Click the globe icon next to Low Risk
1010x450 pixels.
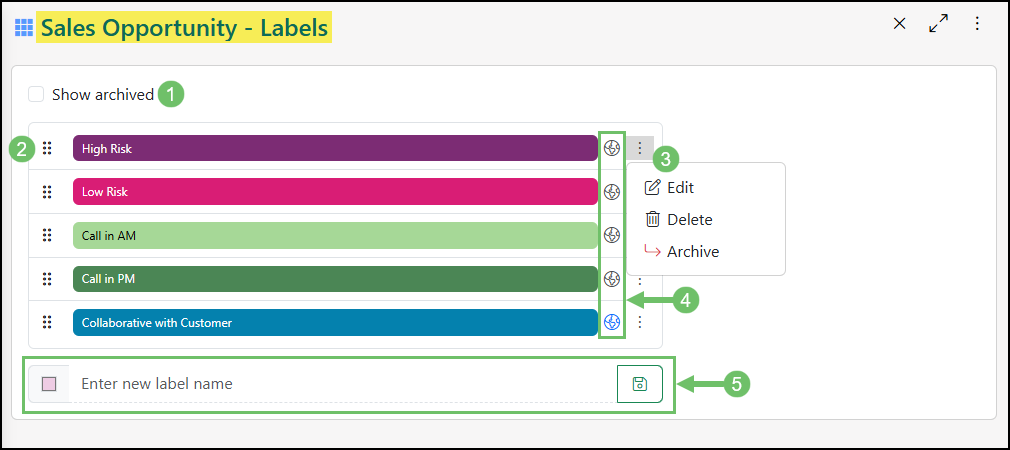(612, 191)
